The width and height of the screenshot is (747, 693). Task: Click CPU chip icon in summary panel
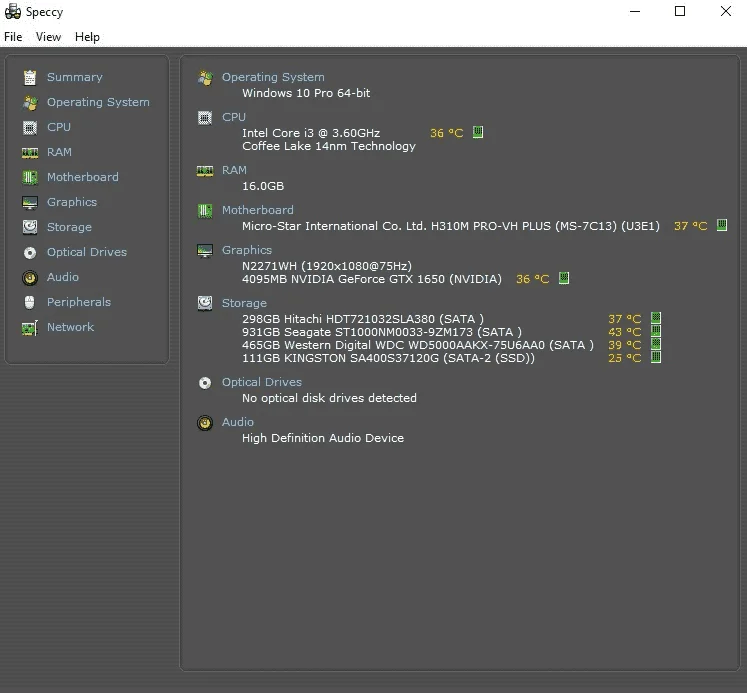[205, 118]
